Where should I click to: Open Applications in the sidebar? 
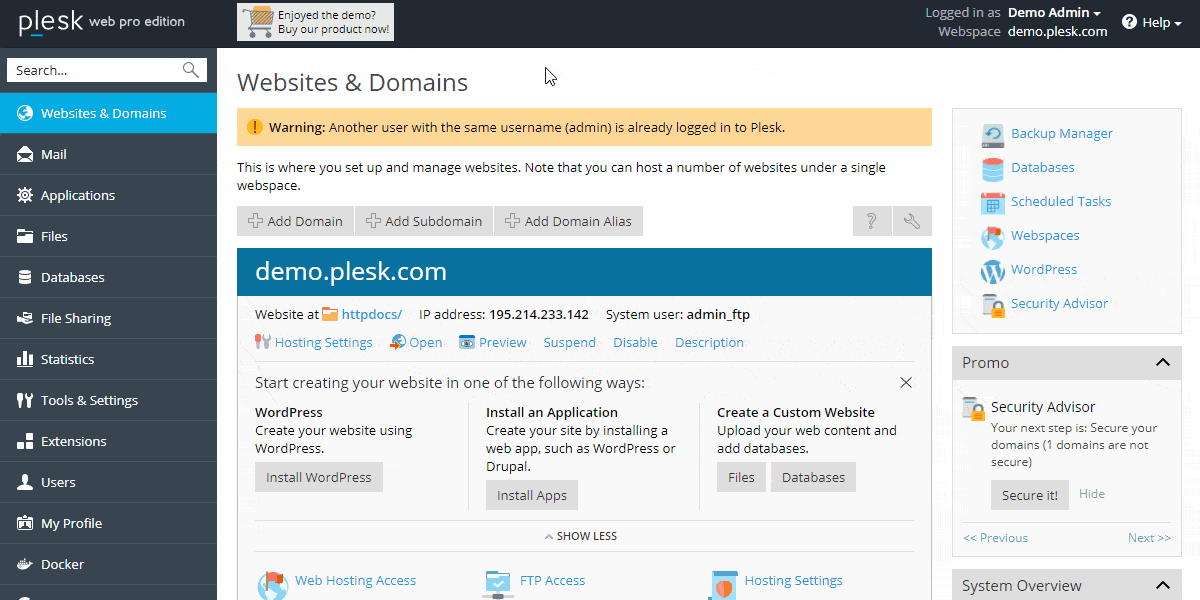108,195
